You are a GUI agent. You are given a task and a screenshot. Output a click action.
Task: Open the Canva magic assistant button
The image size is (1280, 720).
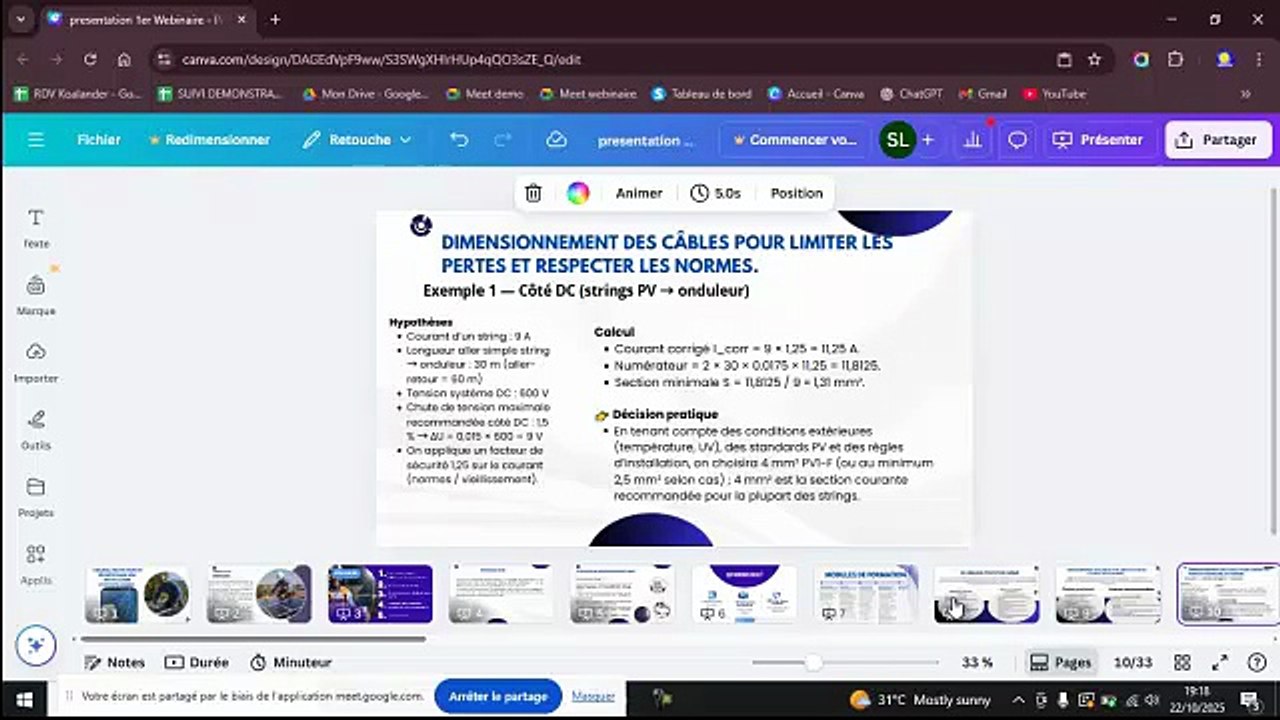[36, 645]
